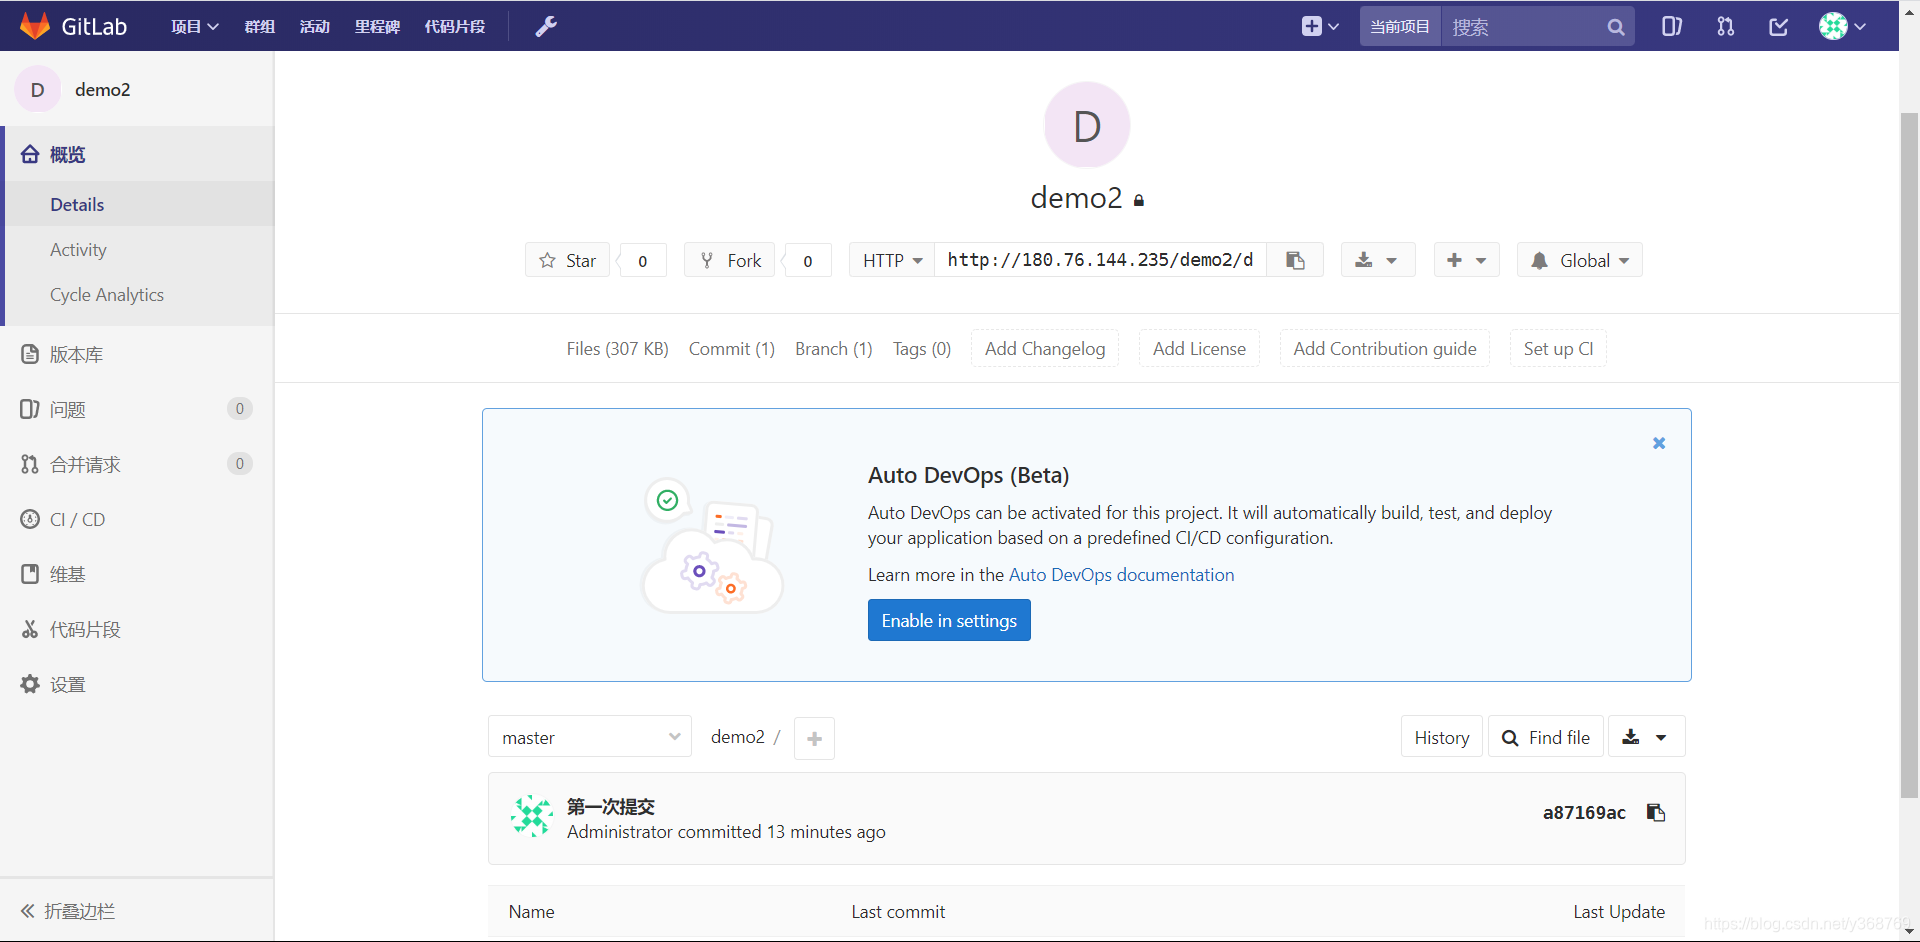Open the master branch dropdown
The image size is (1920, 942).
(x=590, y=737)
